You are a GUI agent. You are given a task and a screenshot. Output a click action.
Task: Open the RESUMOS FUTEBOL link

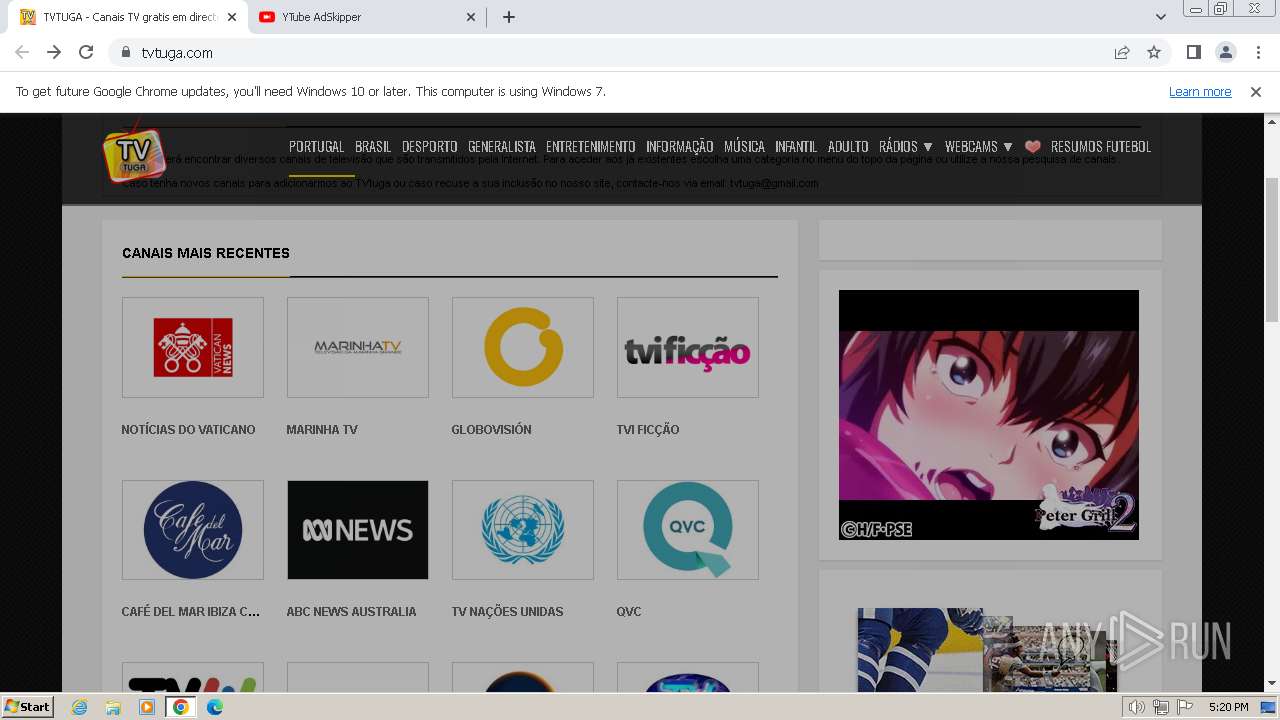1101,147
